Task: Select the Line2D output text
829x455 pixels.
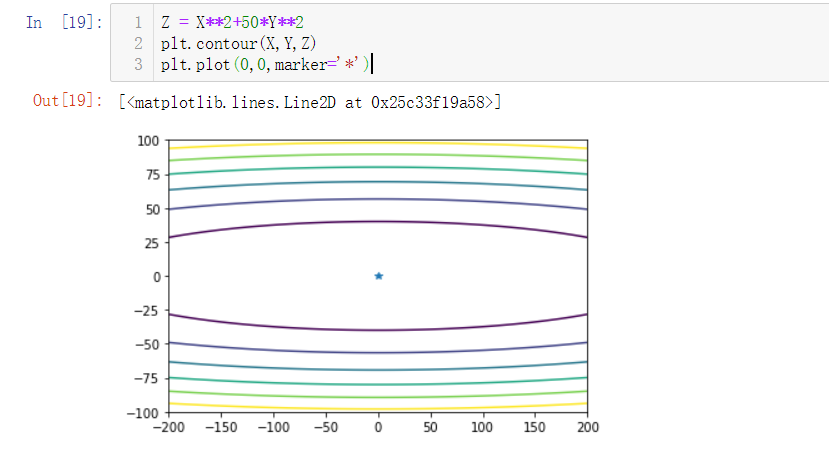Action: 310,102
